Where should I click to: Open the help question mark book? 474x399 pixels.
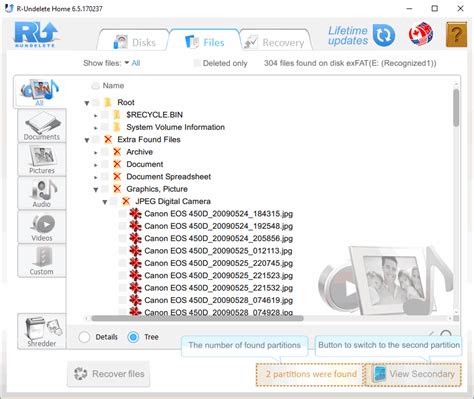click(x=456, y=34)
